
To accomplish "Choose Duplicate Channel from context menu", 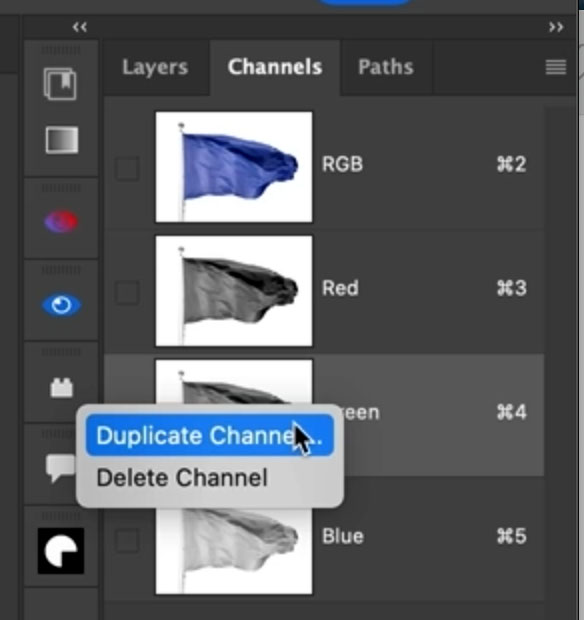I will 210,435.
